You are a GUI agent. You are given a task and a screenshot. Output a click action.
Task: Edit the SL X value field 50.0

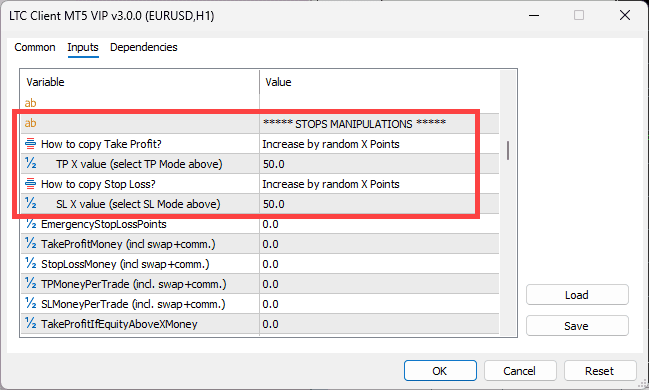tap(379, 204)
